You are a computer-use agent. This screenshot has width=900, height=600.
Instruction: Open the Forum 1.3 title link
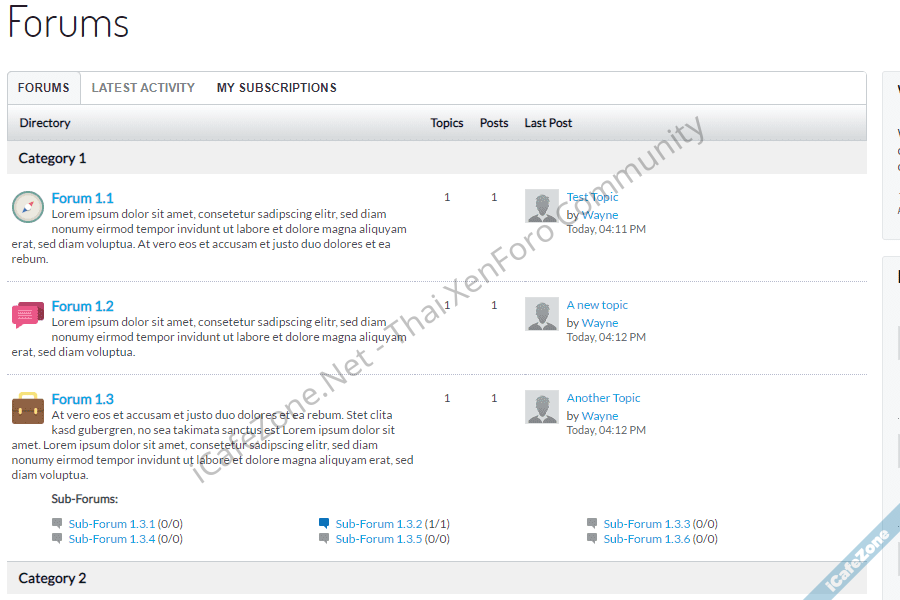(83, 399)
